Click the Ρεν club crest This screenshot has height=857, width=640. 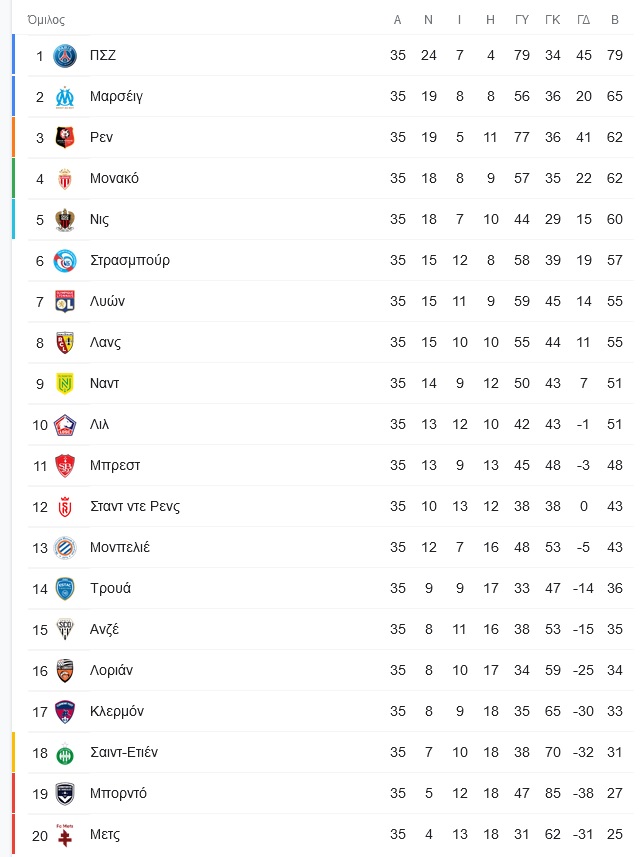pyautogui.click(x=65, y=138)
